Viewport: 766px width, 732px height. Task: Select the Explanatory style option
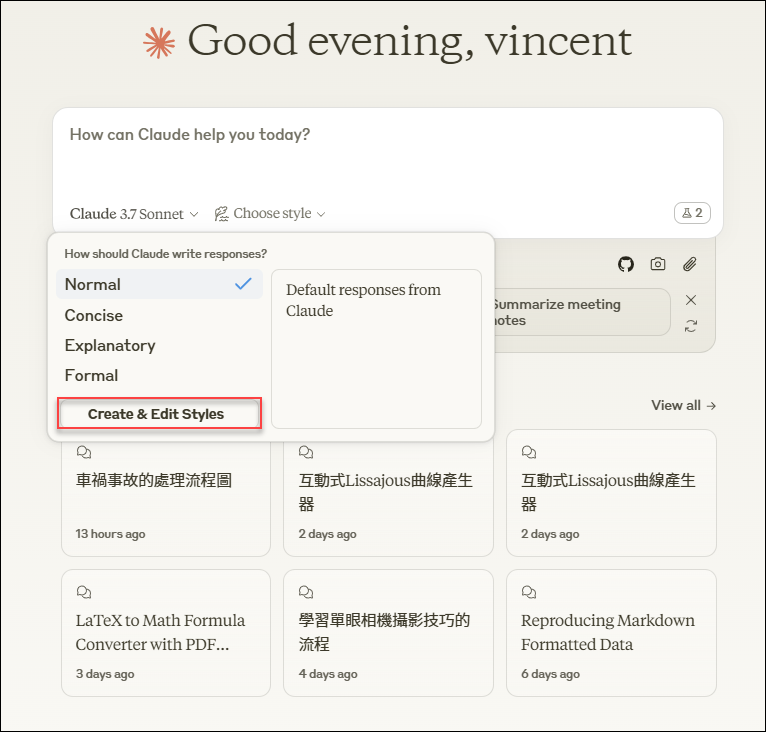(159, 345)
